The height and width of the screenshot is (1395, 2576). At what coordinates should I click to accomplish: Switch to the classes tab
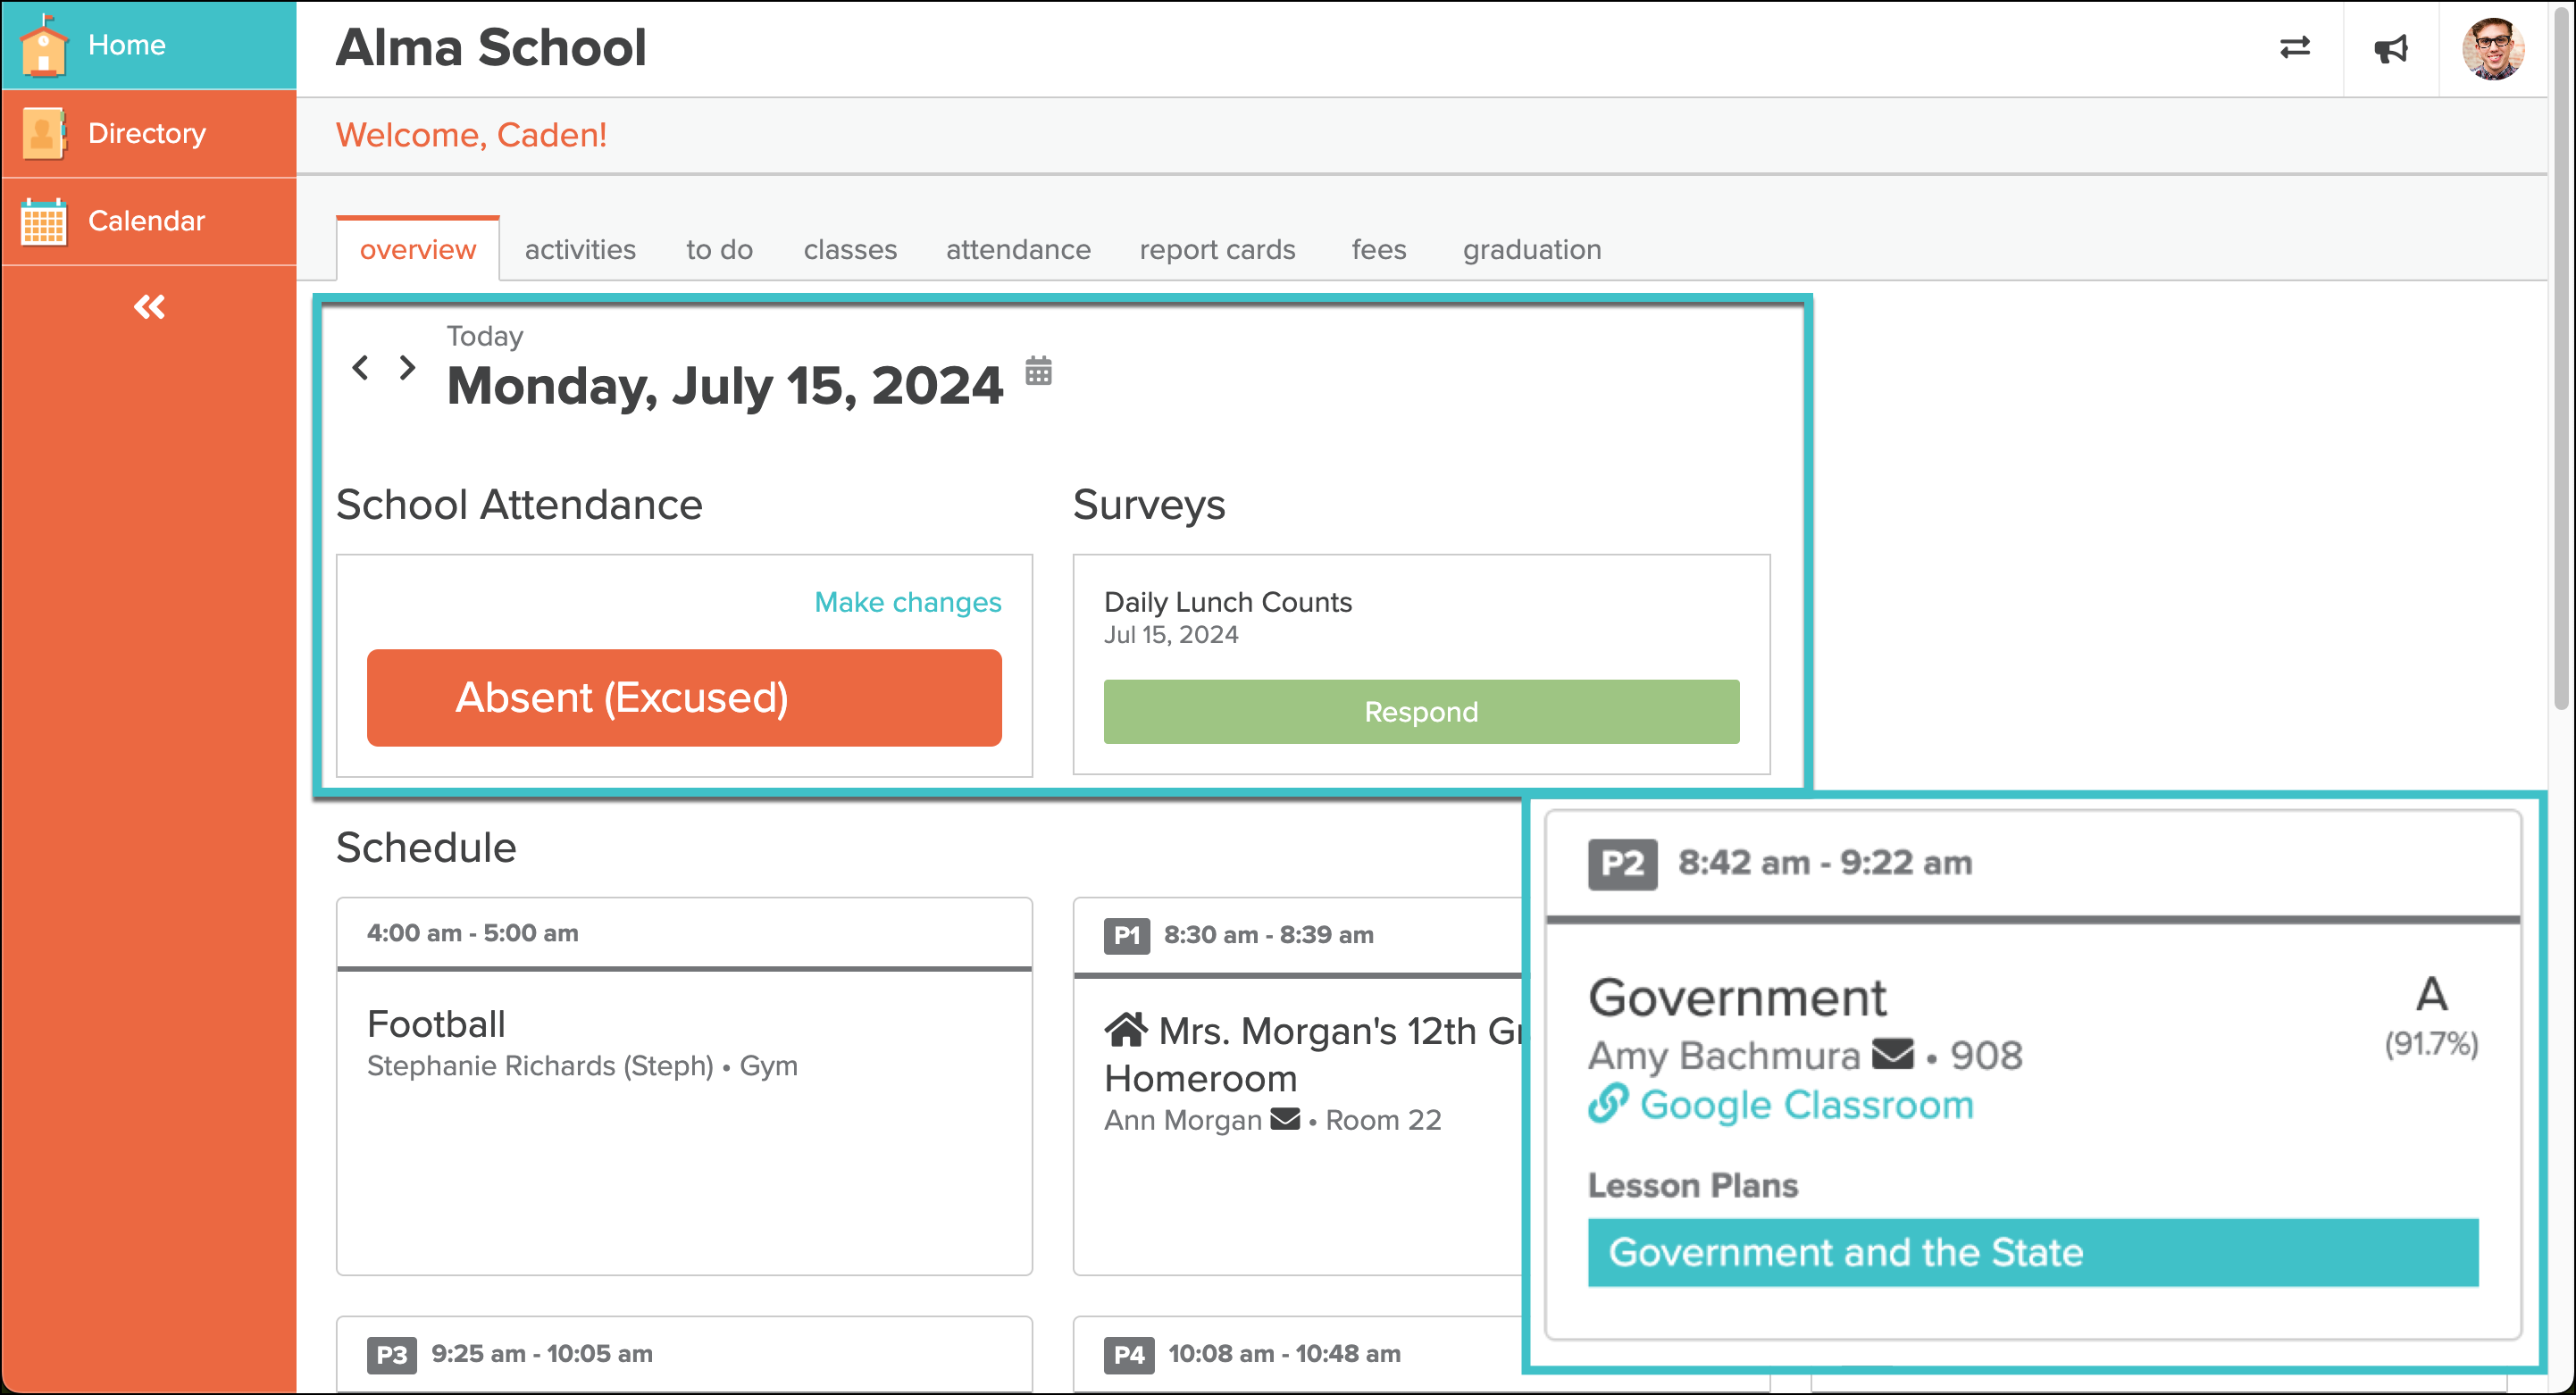(850, 249)
